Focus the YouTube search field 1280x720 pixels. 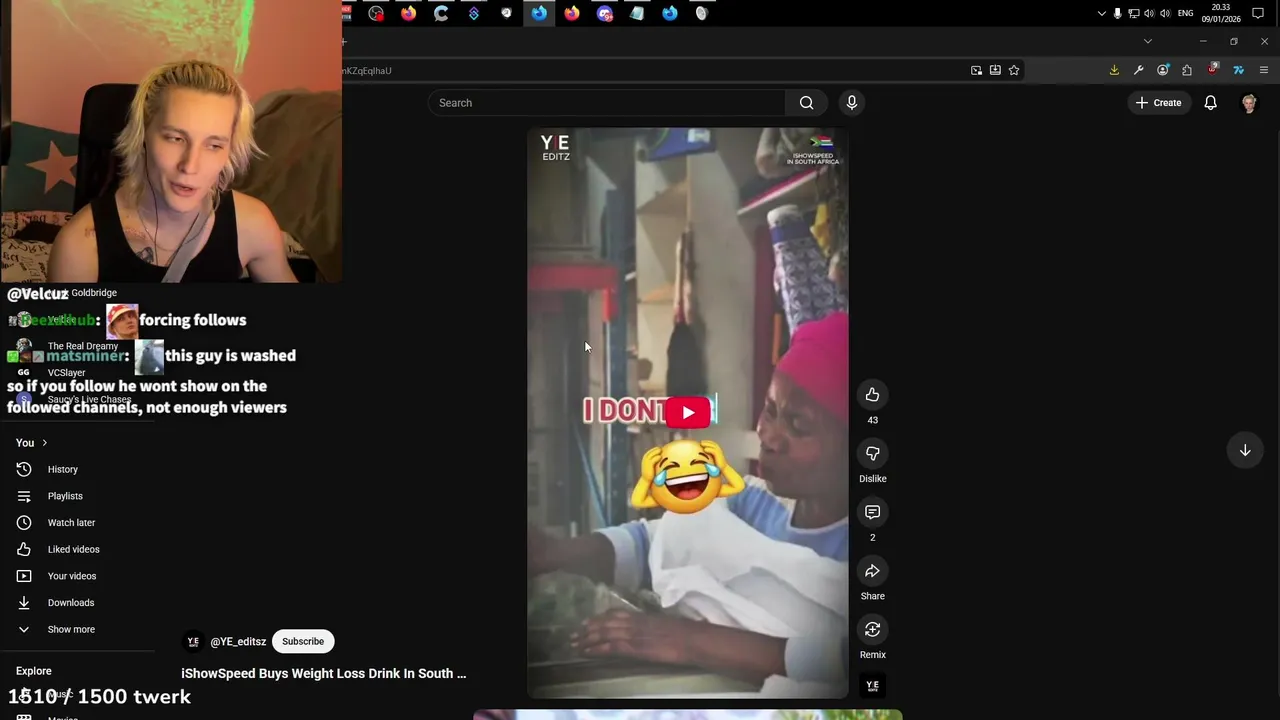(x=607, y=103)
